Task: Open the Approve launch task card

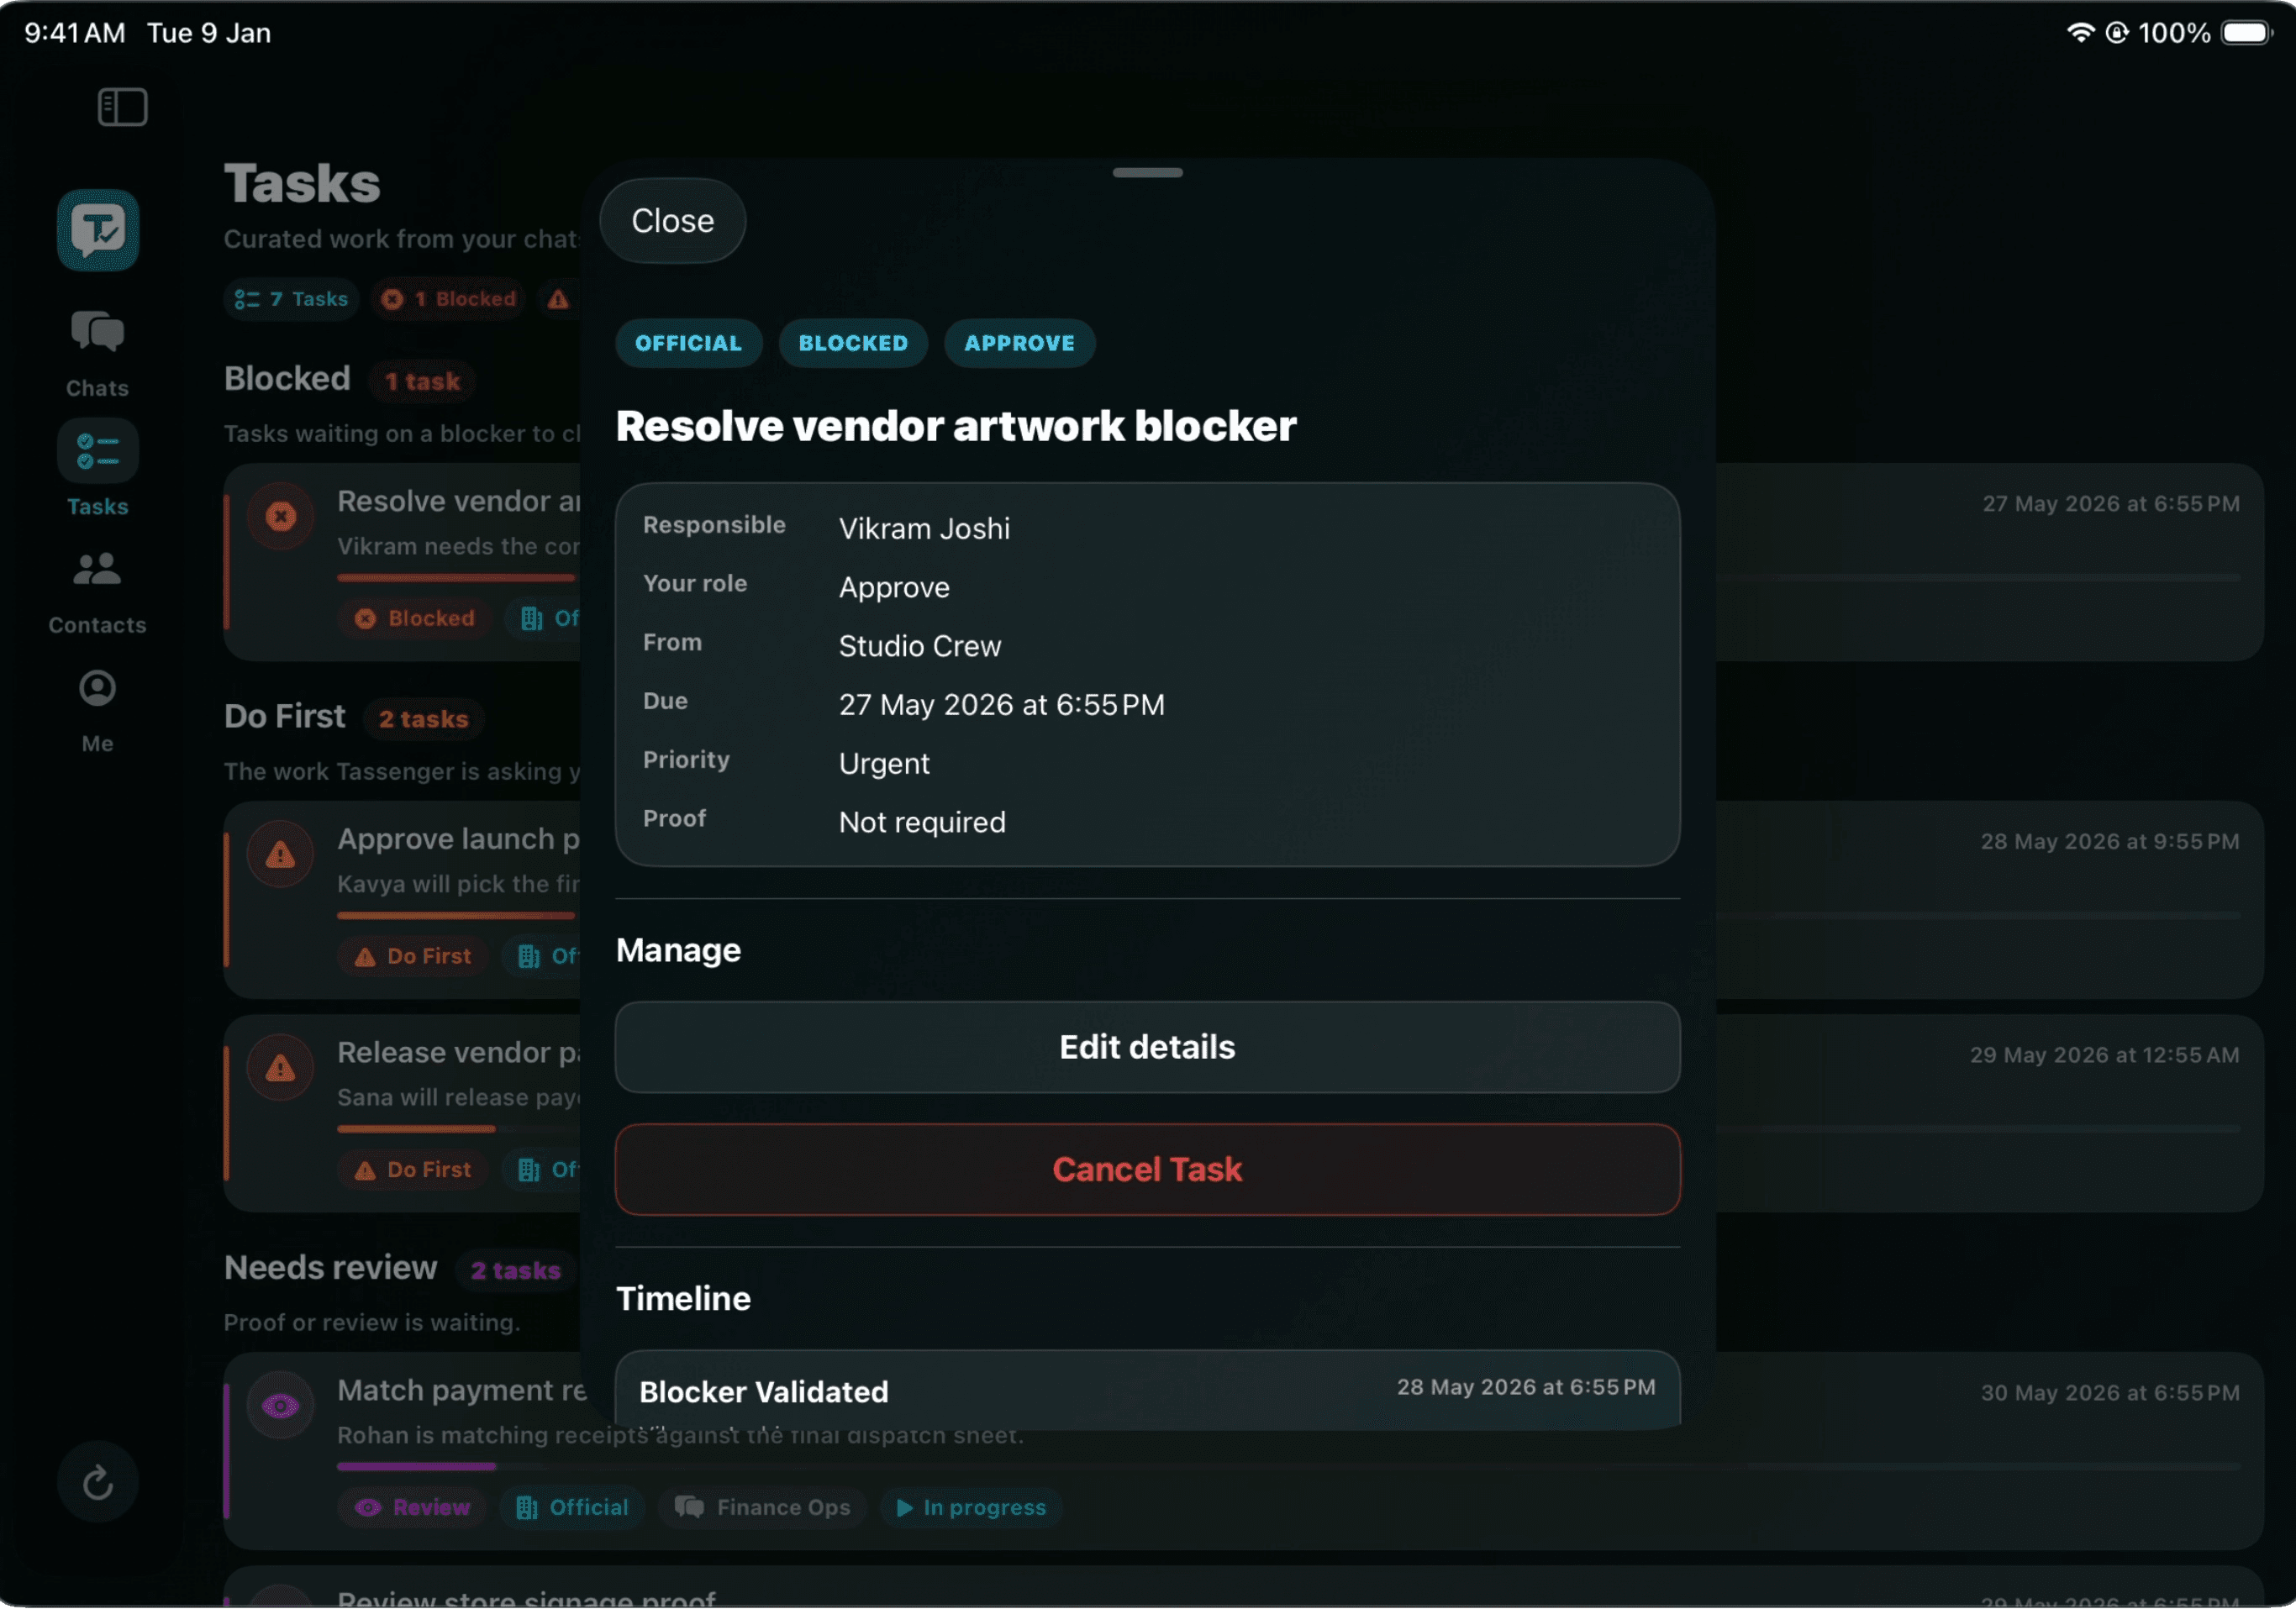Action: 403,900
